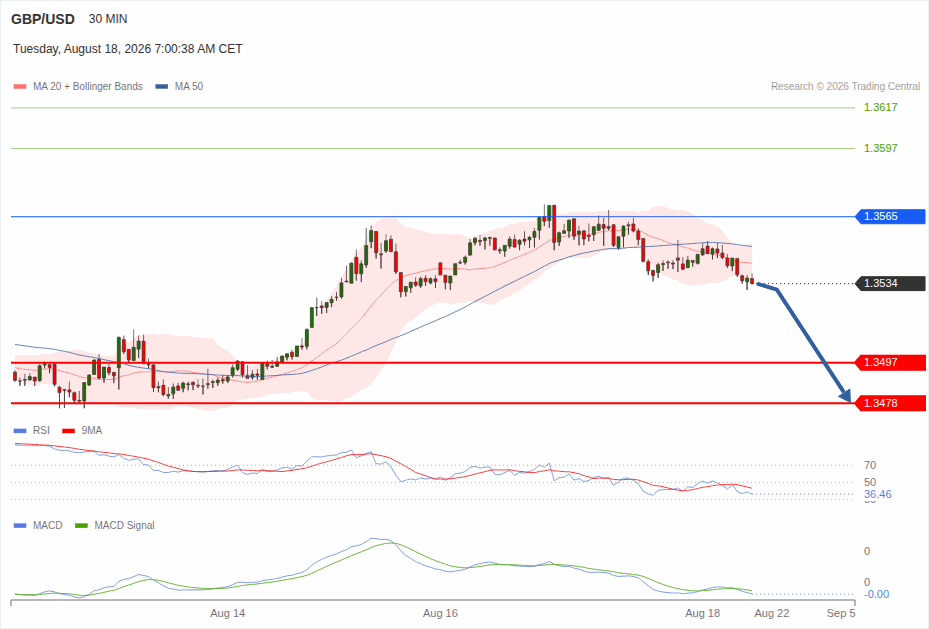Click the MA 20 + Bollinger Bands legend swatch

[20, 86]
